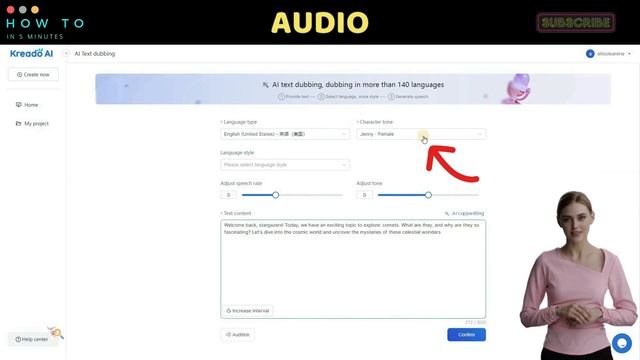
Task: Click the AI copywriting link
Action: pos(464,213)
